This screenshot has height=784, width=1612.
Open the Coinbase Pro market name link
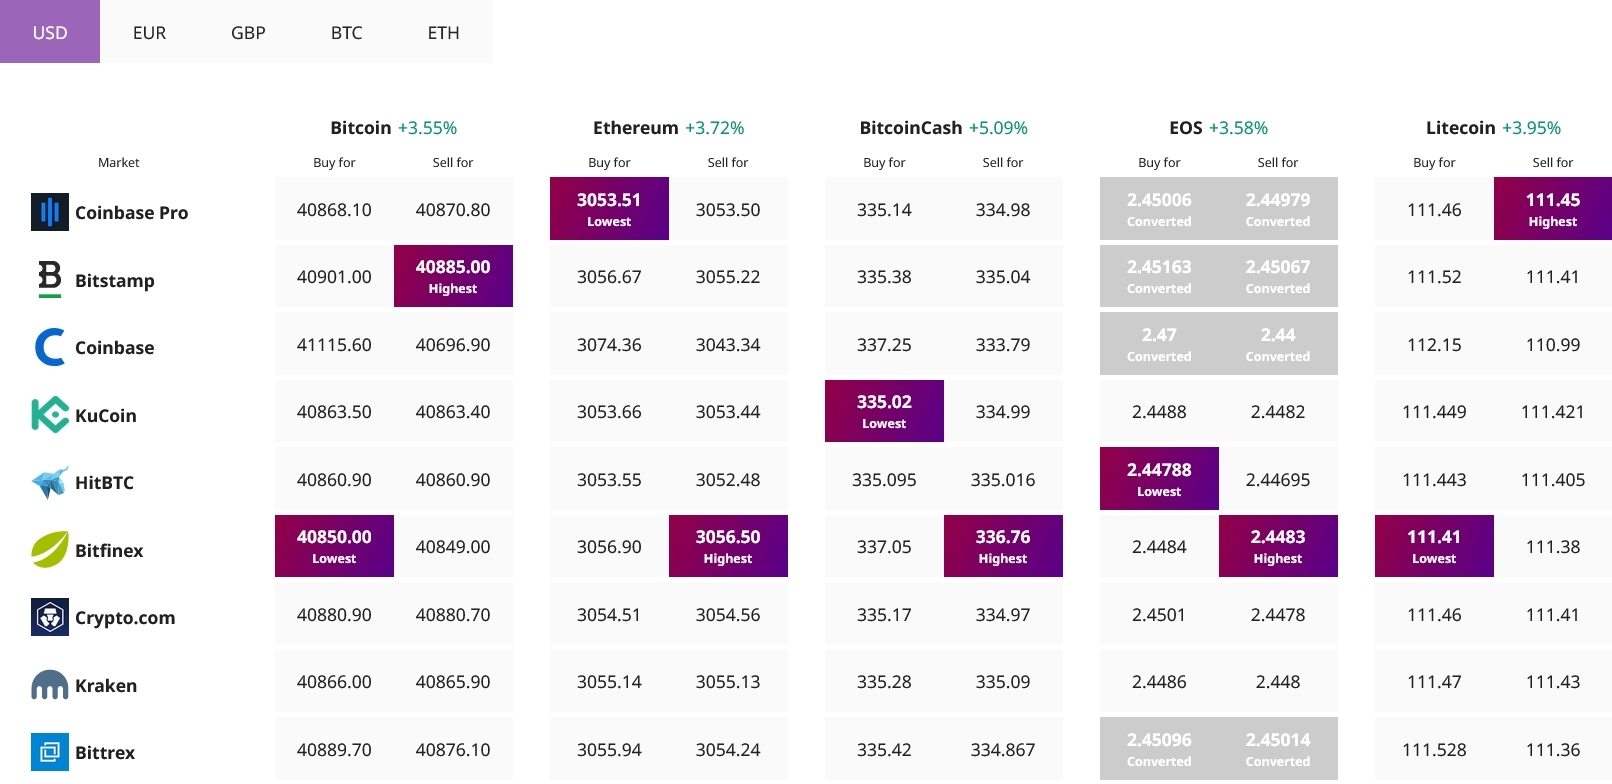click(x=131, y=212)
